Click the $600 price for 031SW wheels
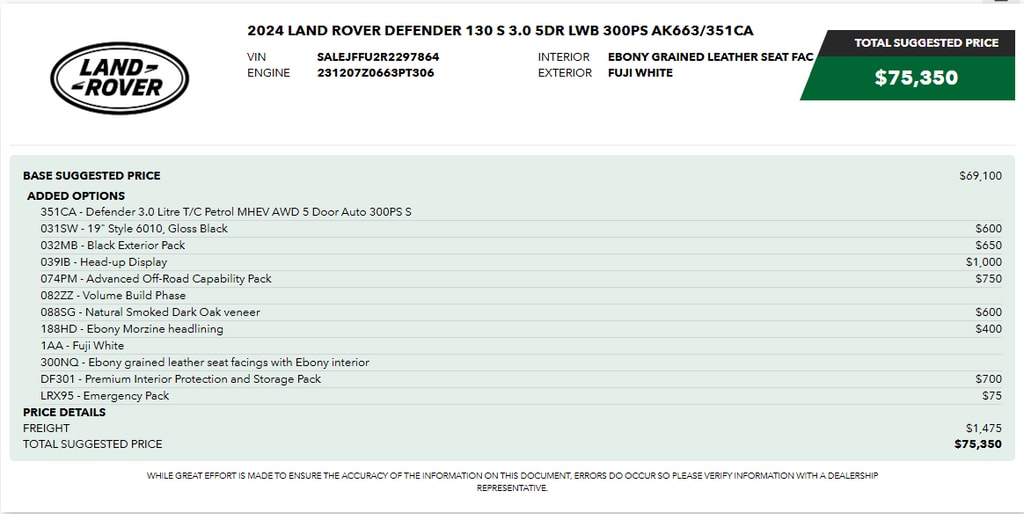 (x=988, y=229)
